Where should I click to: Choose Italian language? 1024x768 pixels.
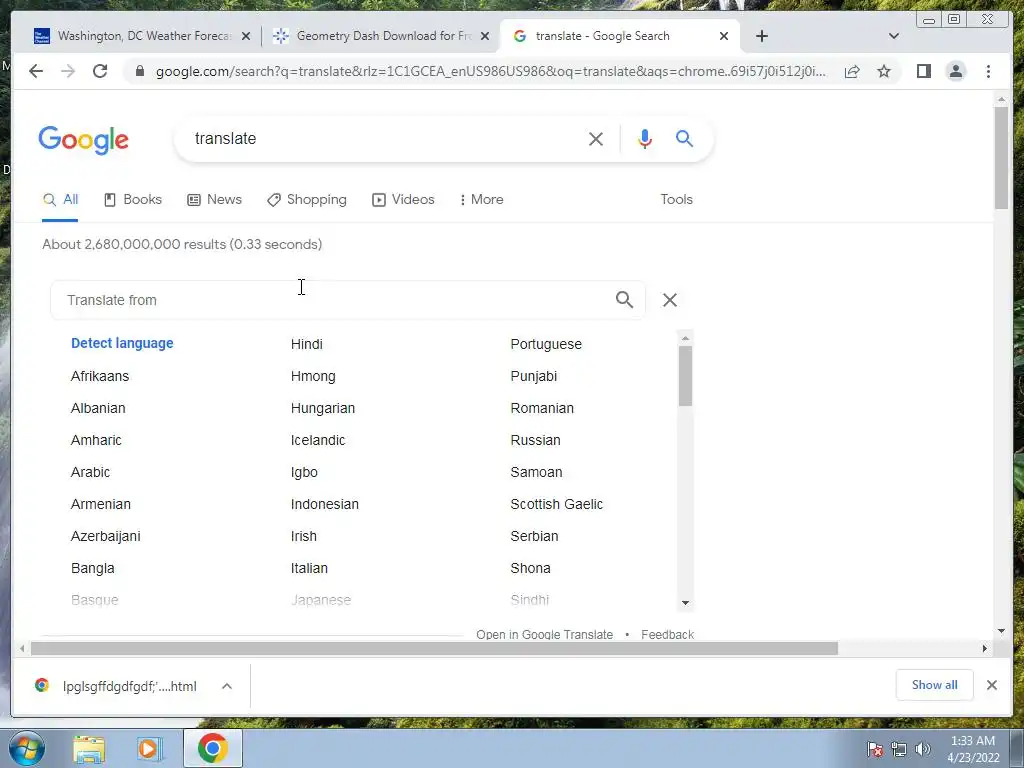(x=309, y=568)
